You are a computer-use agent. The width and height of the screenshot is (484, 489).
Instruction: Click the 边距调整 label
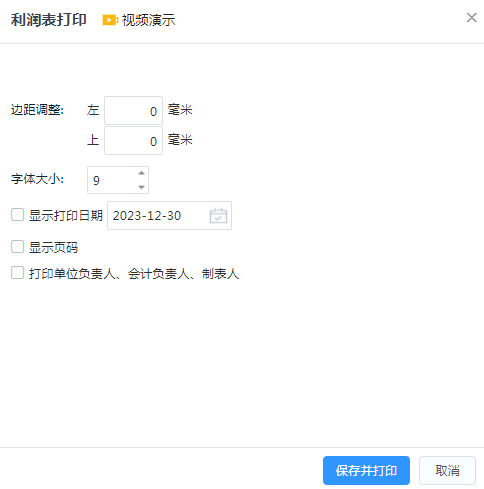tap(37, 110)
